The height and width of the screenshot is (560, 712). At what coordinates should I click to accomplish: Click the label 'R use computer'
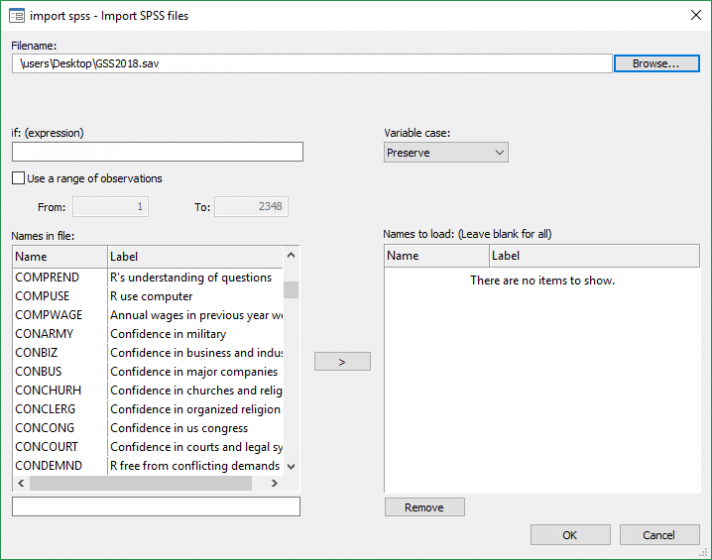[151, 296]
